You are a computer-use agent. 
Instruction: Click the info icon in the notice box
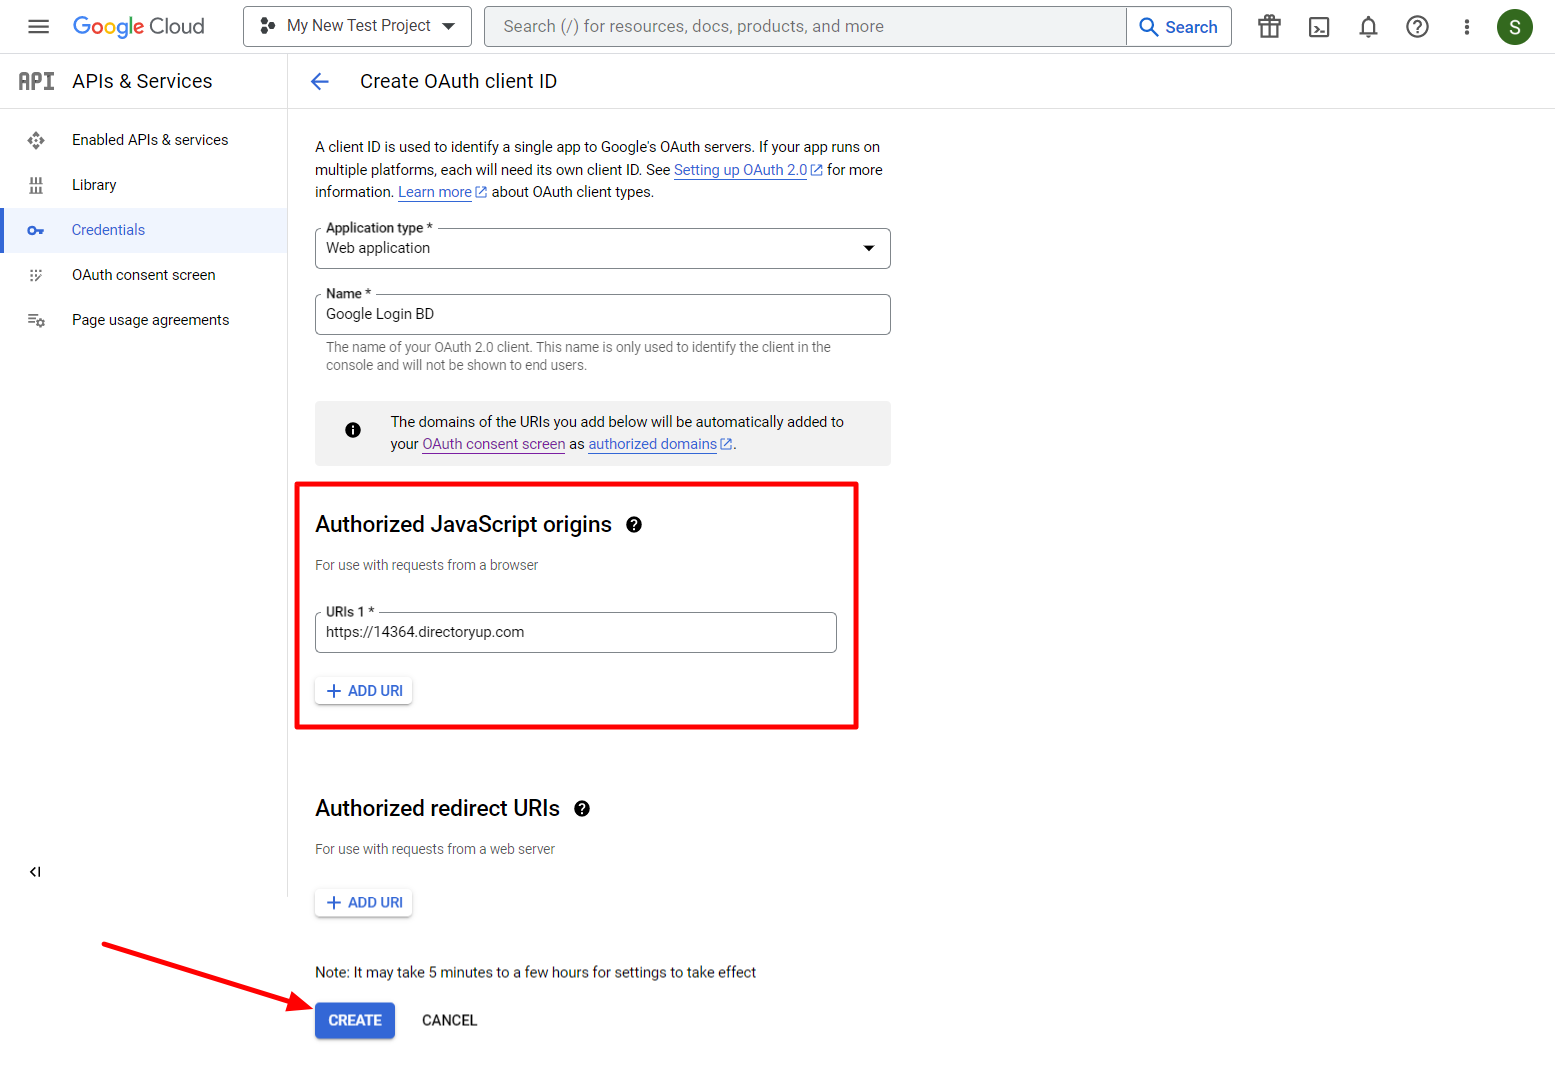click(353, 430)
